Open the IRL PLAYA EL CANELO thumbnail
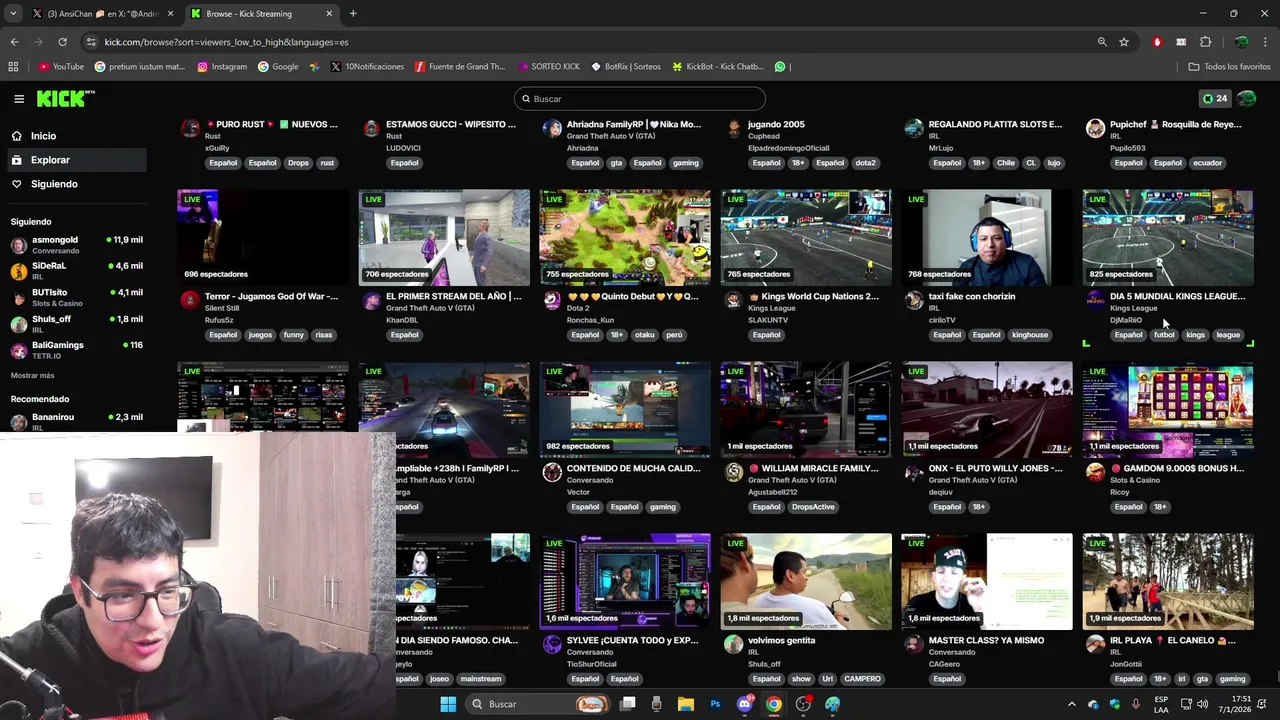Viewport: 1280px width, 720px height. (x=1168, y=582)
